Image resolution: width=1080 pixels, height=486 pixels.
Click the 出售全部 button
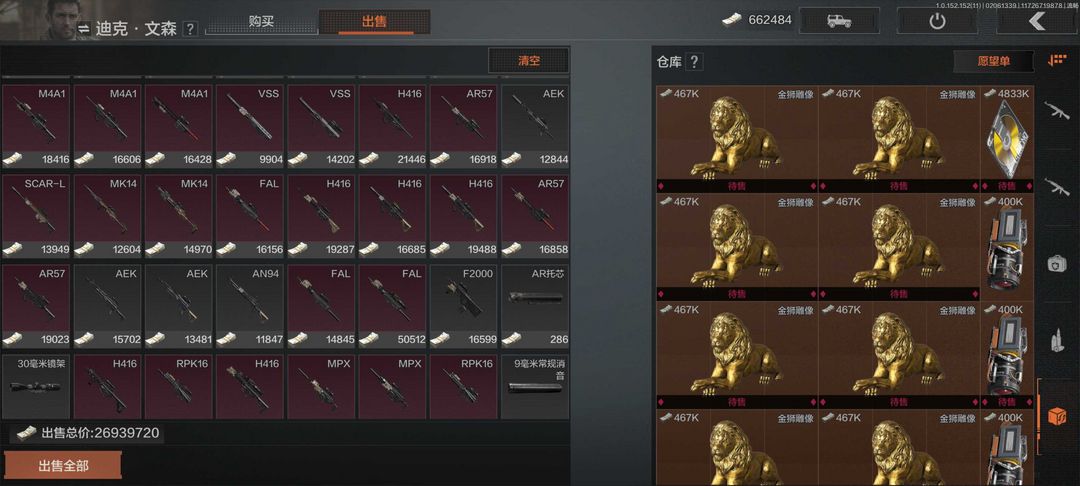click(x=63, y=466)
